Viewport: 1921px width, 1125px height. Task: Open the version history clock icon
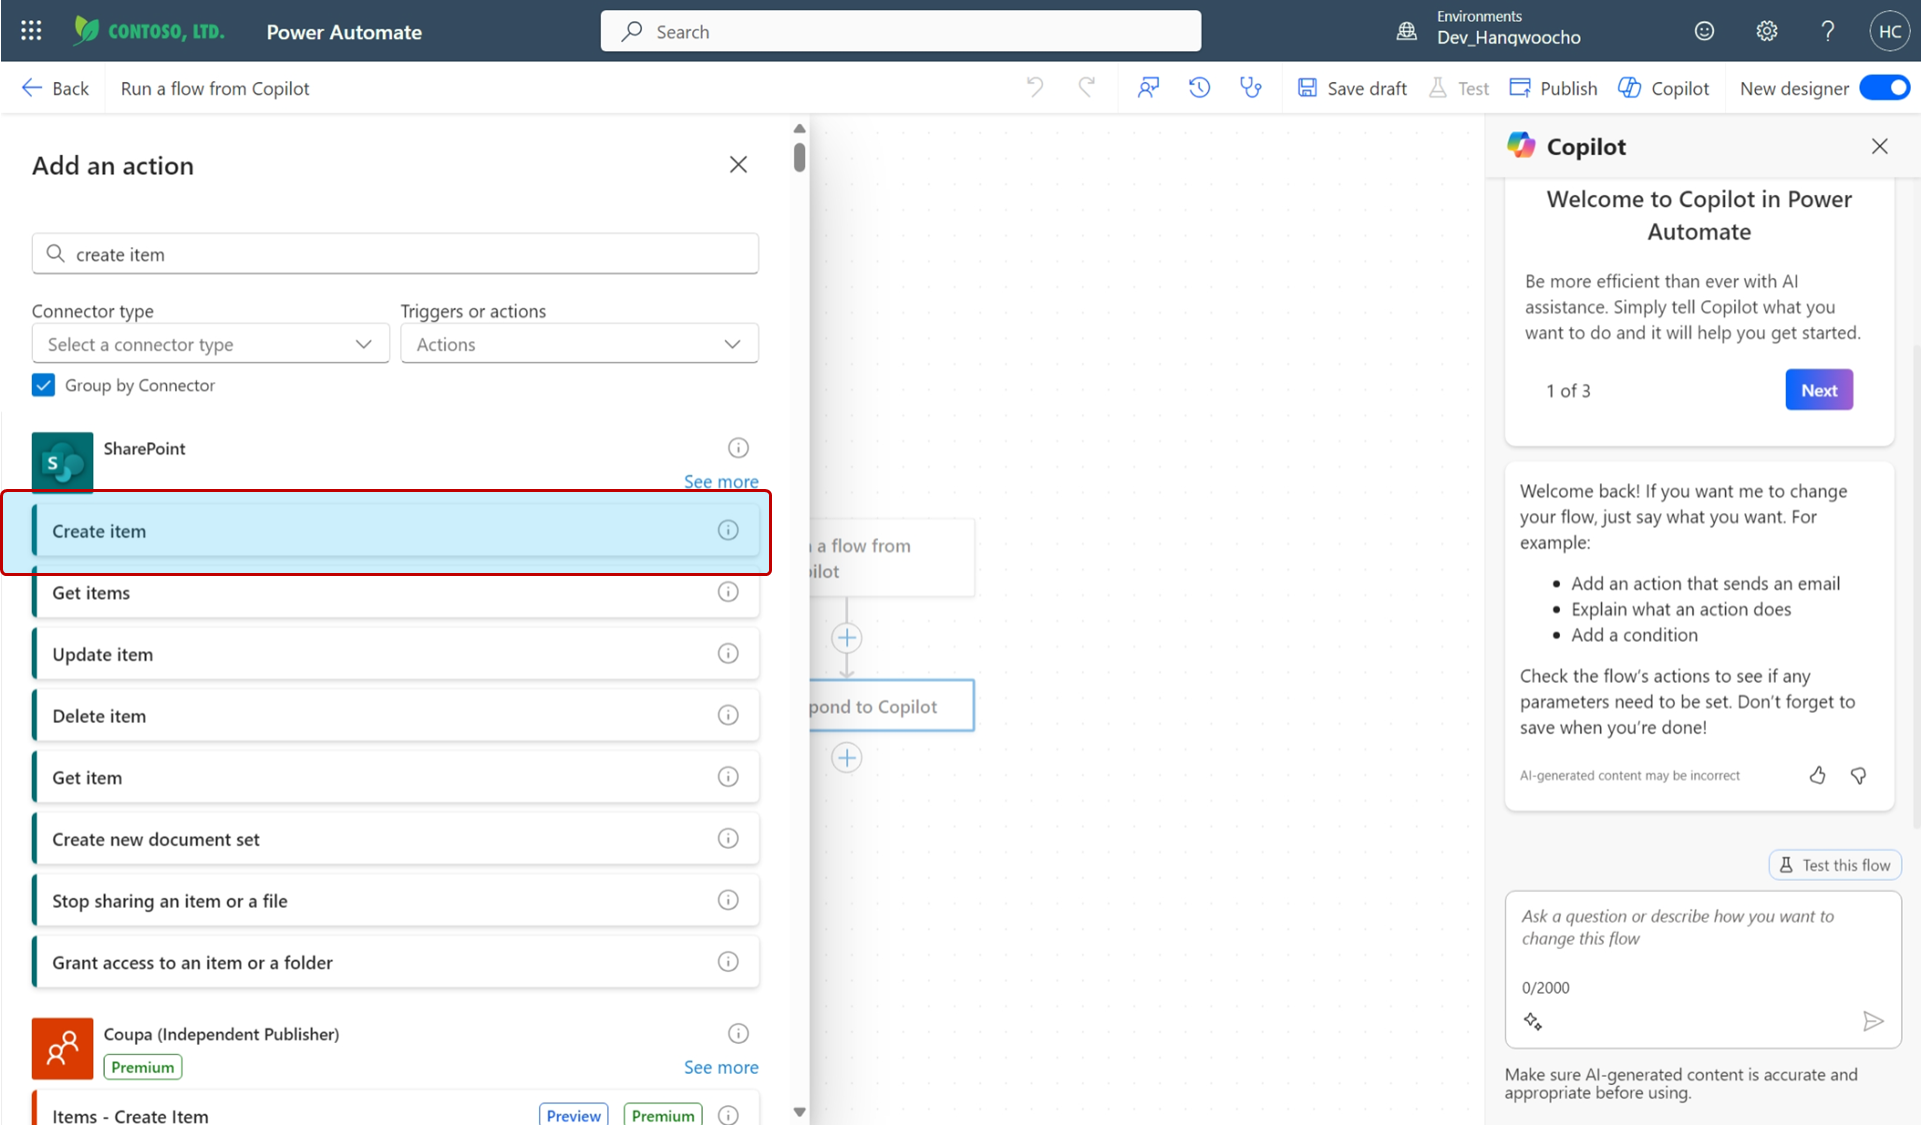[x=1199, y=88]
